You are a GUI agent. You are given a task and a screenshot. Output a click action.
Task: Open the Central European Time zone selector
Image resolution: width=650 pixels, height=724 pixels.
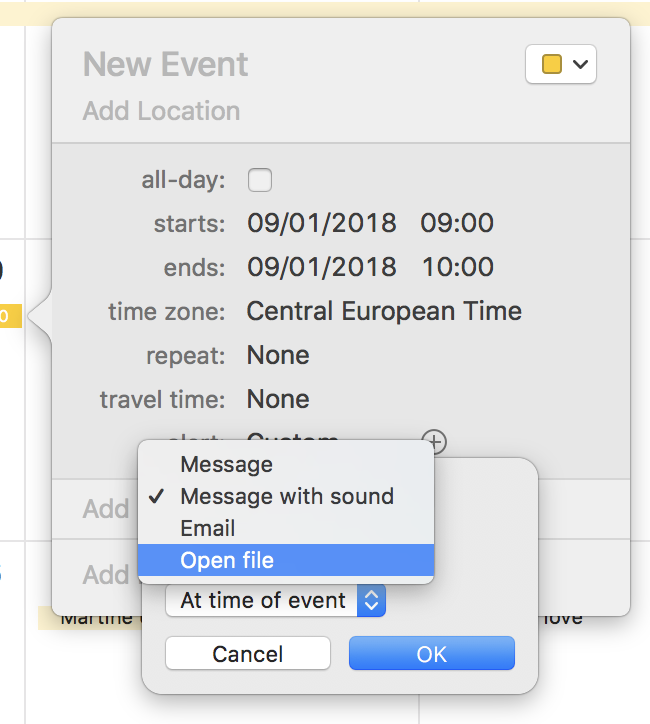coord(384,311)
